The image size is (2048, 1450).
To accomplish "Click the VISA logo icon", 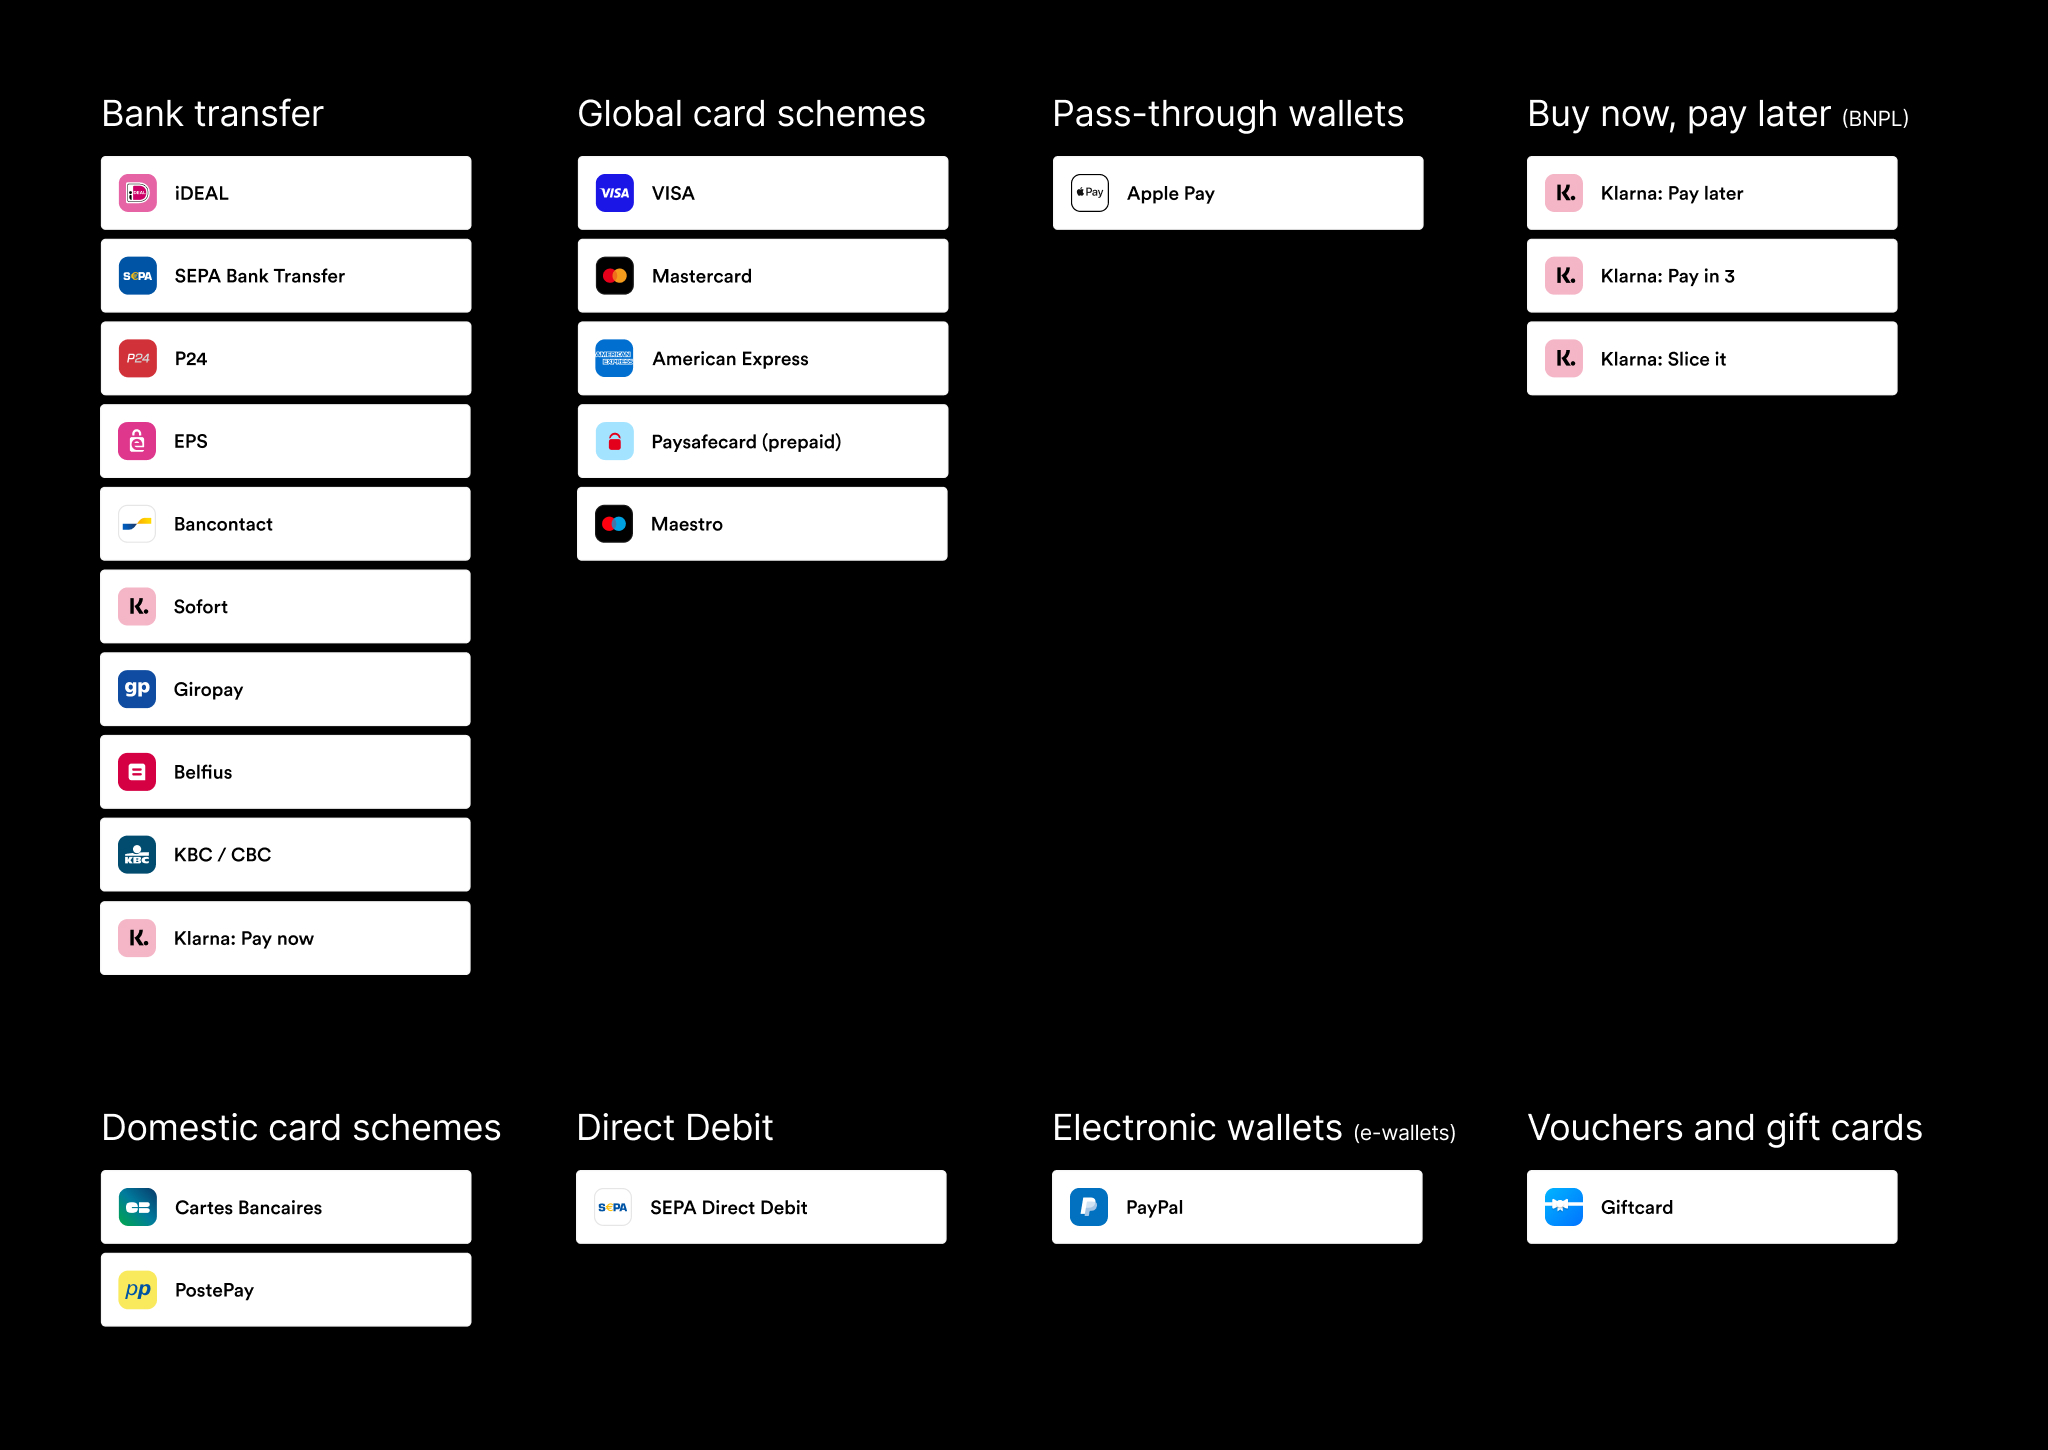I will coord(615,193).
